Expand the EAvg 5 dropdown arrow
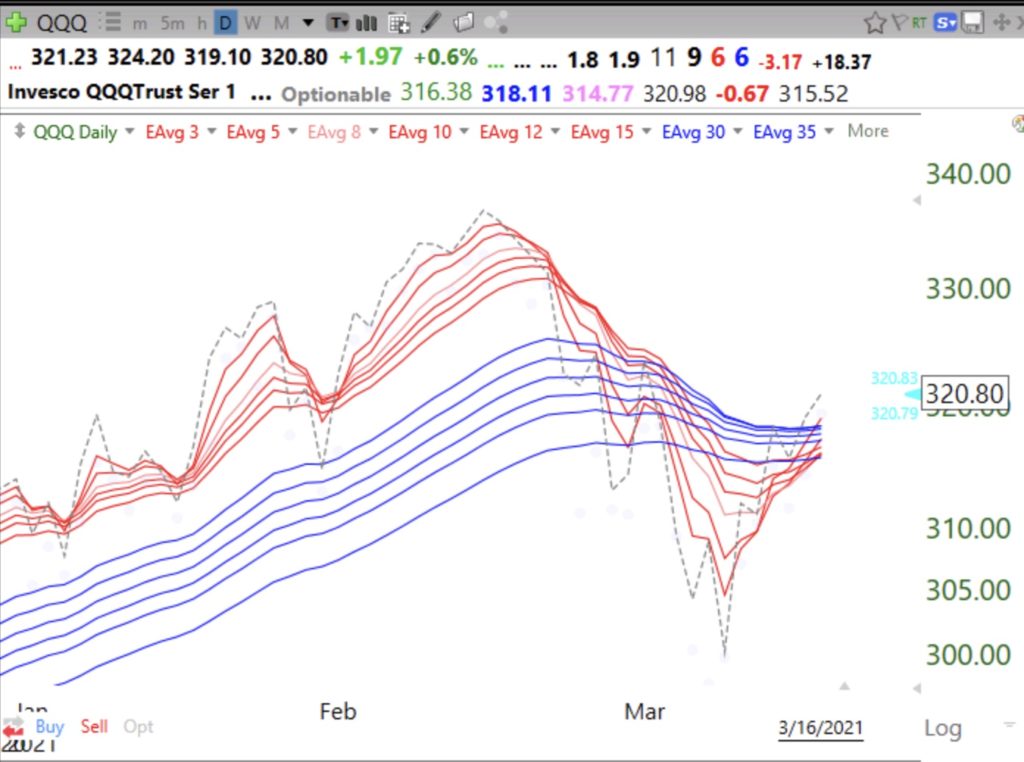1024x762 pixels. coord(293,131)
